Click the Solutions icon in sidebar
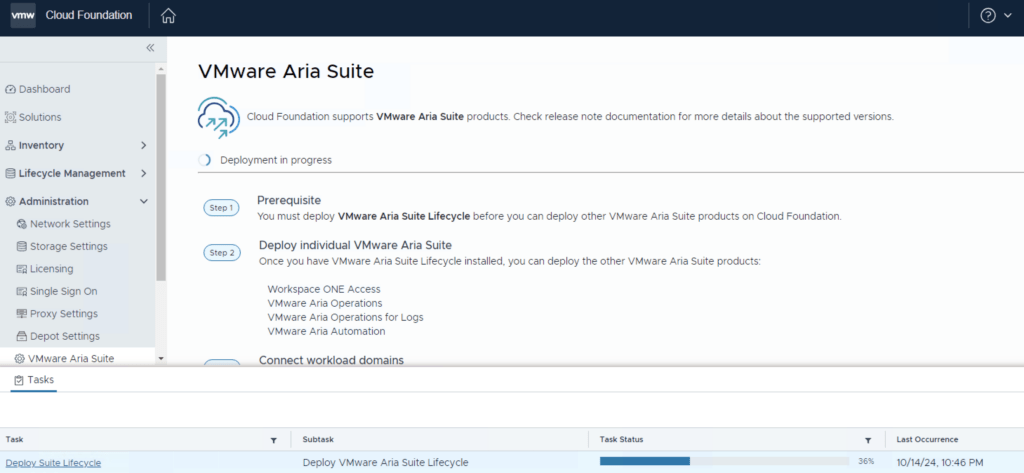 [11, 117]
